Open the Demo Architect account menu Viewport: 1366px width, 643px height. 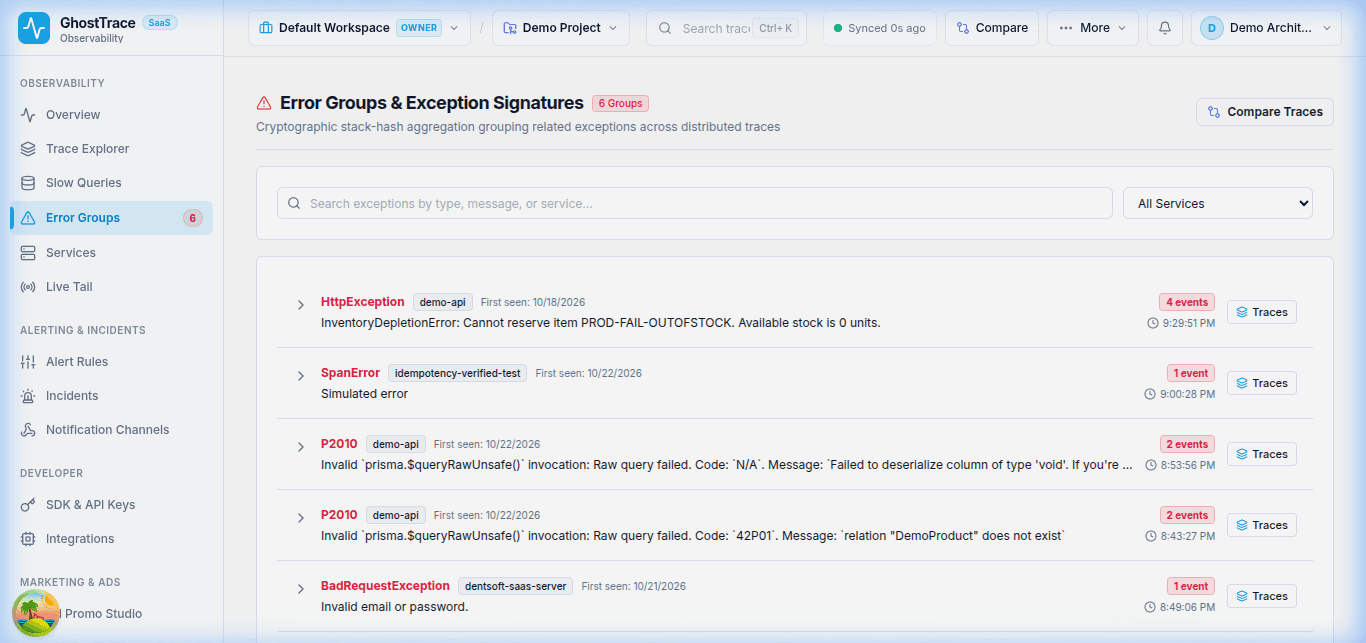[1266, 28]
